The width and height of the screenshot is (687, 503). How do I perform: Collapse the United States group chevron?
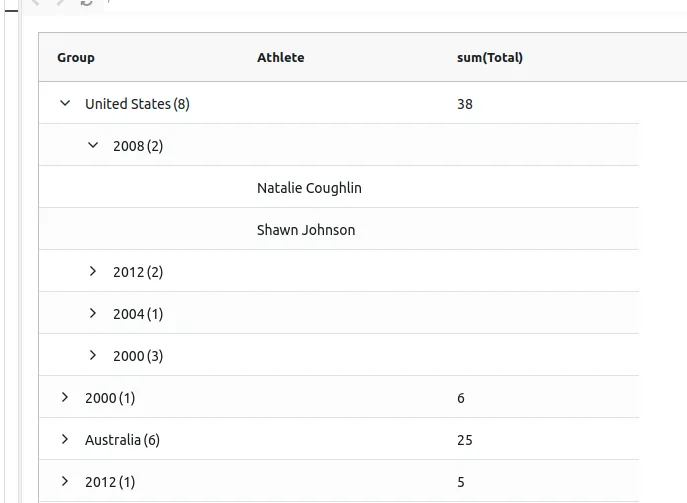tap(65, 103)
